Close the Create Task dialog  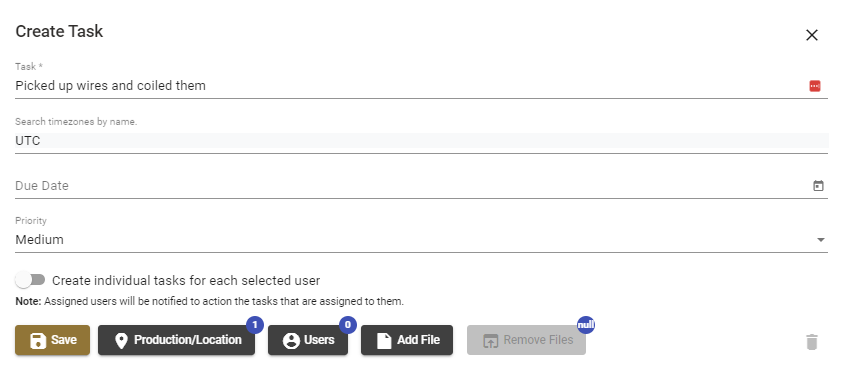tap(811, 35)
